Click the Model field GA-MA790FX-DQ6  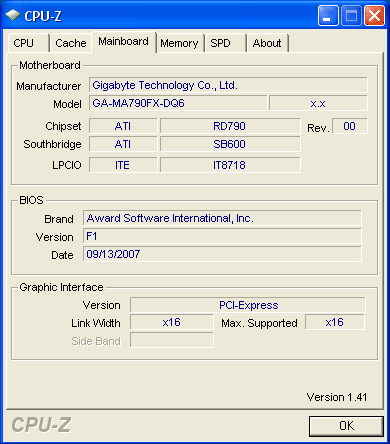tap(178, 103)
